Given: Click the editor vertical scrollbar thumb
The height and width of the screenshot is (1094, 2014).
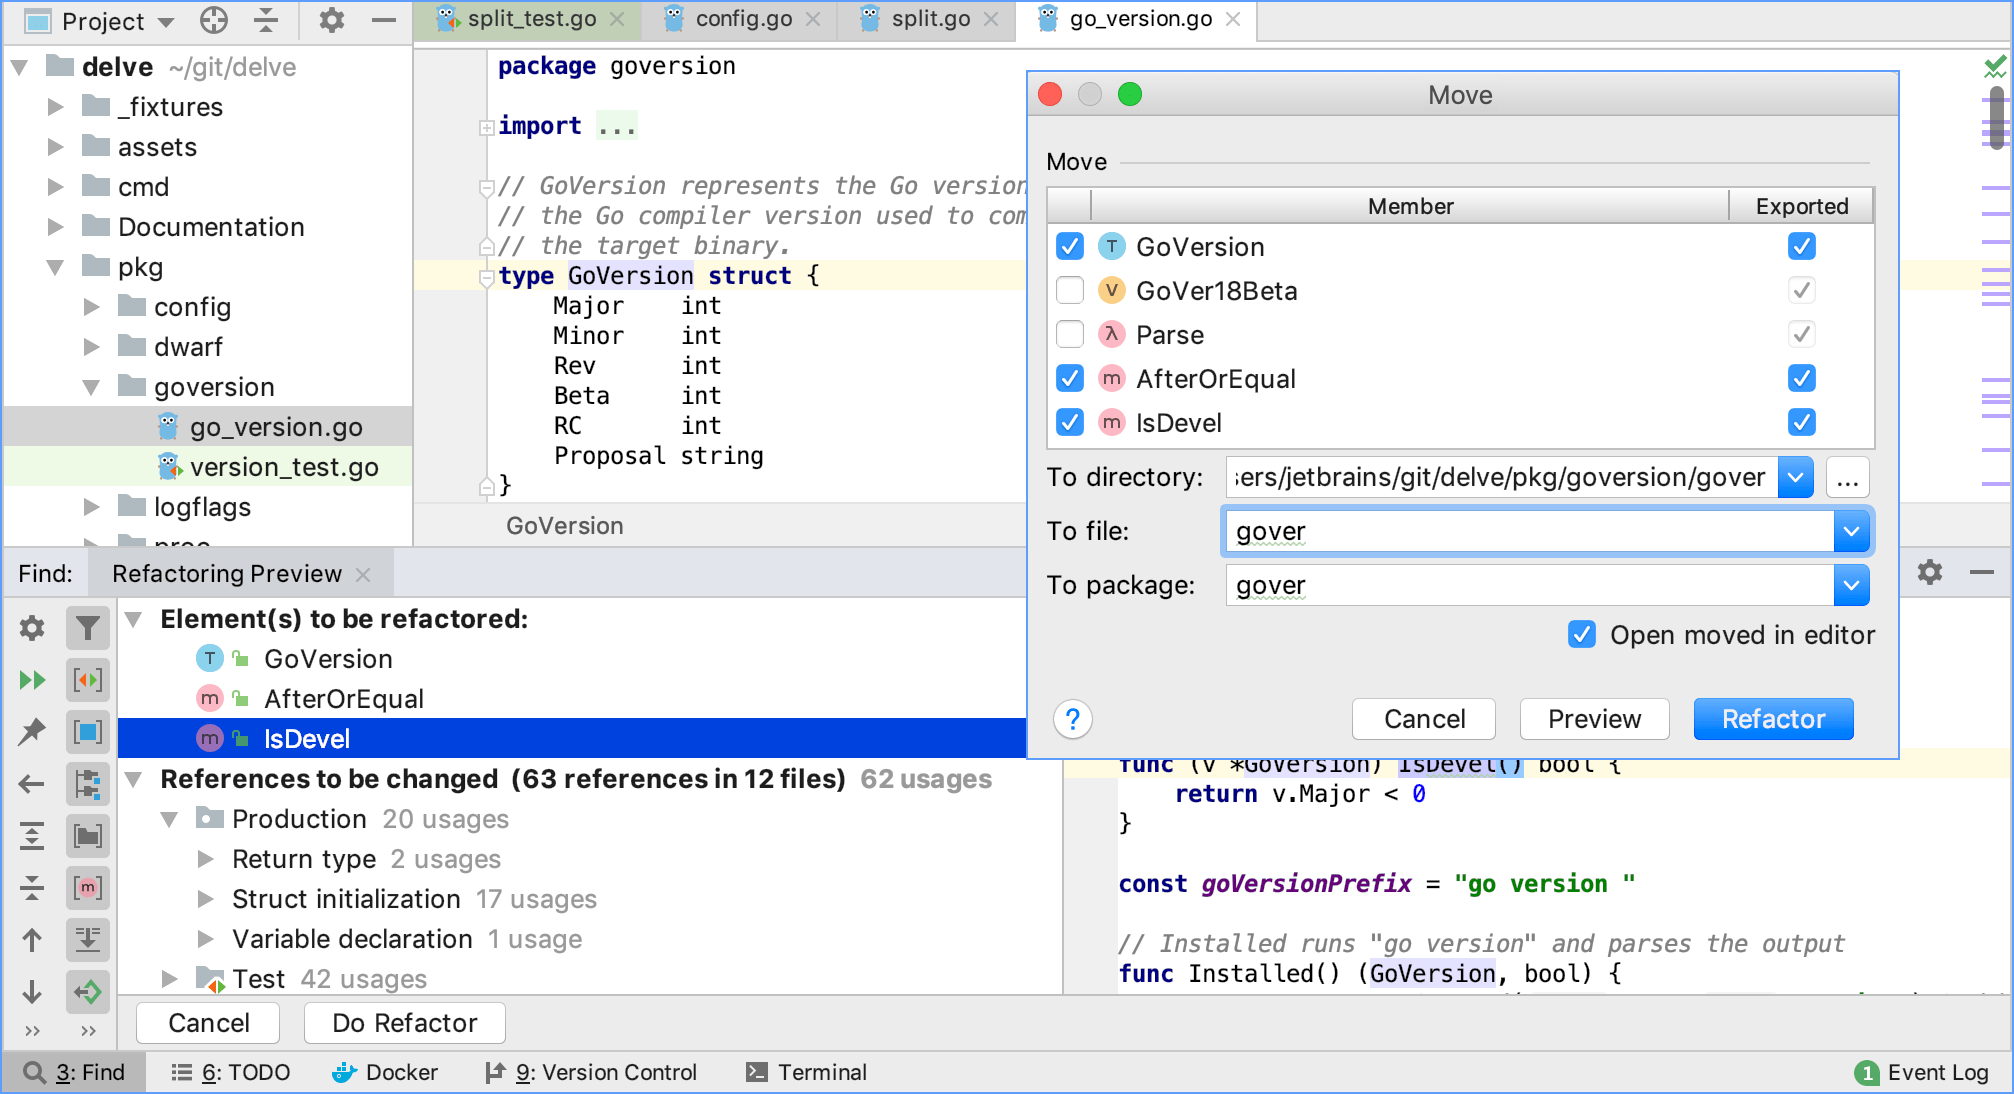Looking at the screenshot, I should [1996, 118].
